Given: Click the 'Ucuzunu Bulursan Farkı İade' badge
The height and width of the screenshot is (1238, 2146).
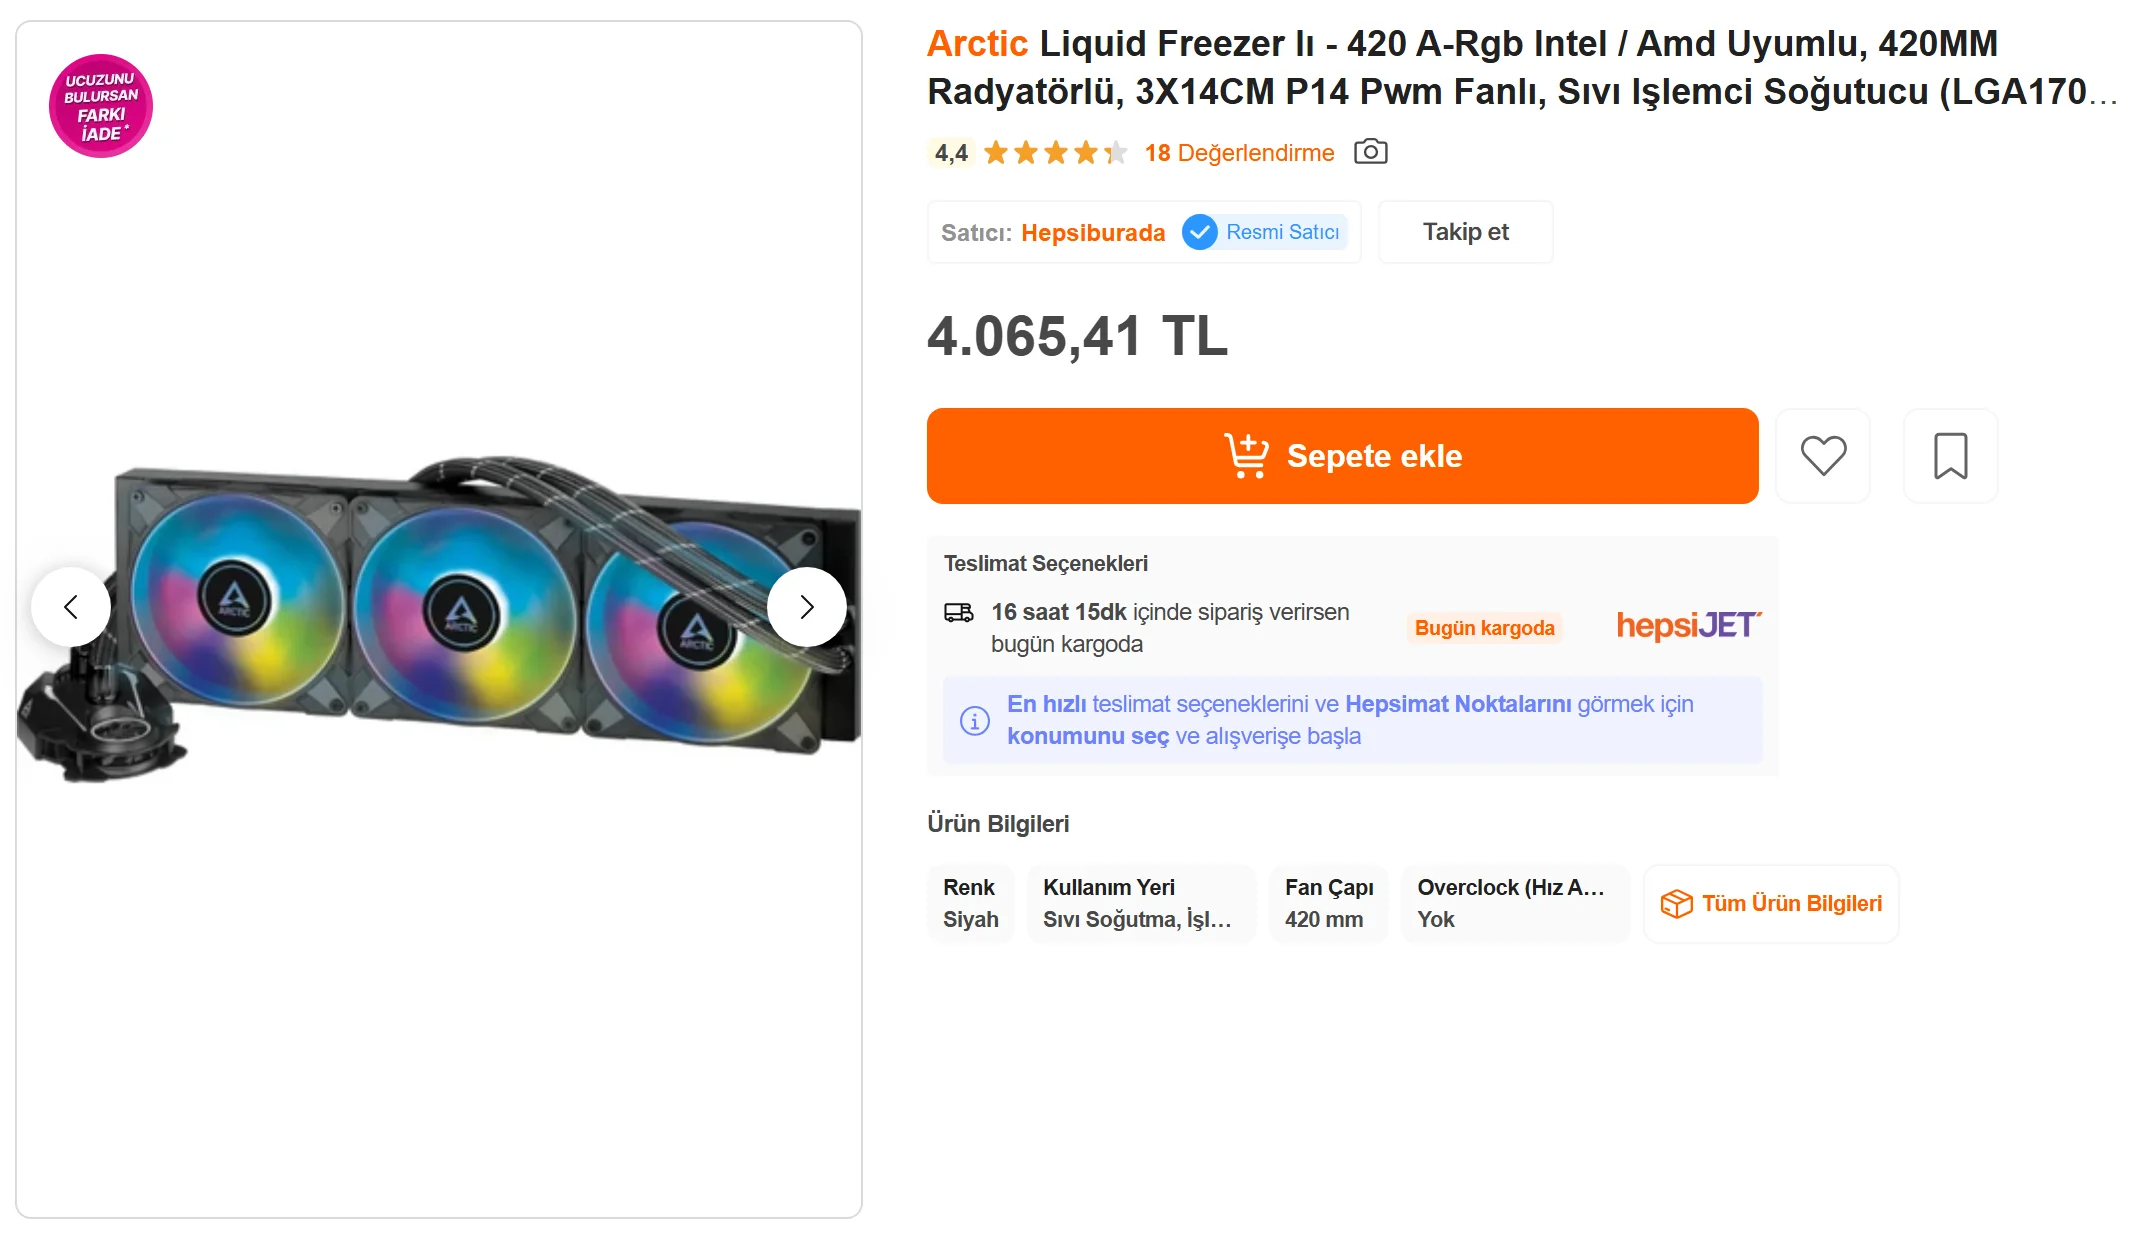Looking at the screenshot, I should [x=101, y=106].
